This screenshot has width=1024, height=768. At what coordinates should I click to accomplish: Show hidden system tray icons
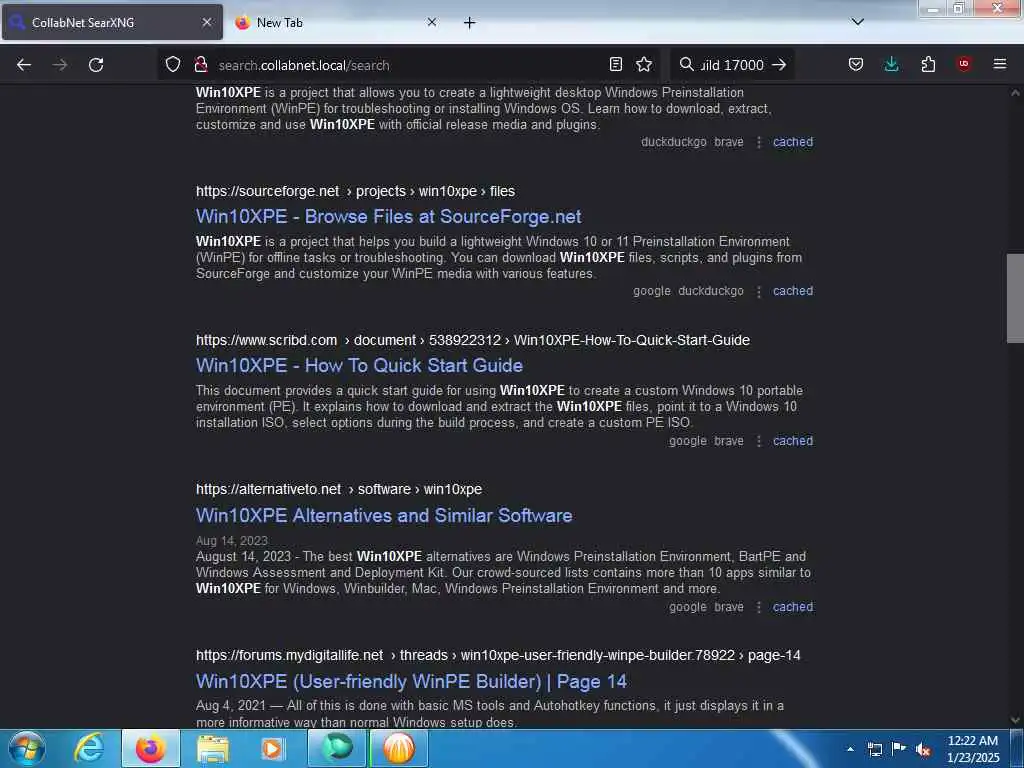coord(850,749)
